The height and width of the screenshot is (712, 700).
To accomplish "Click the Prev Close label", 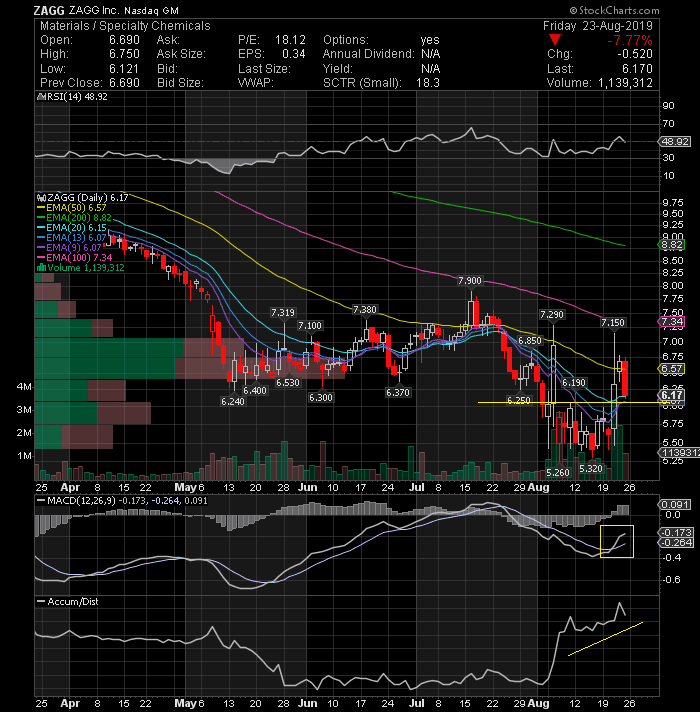I will click(72, 83).
